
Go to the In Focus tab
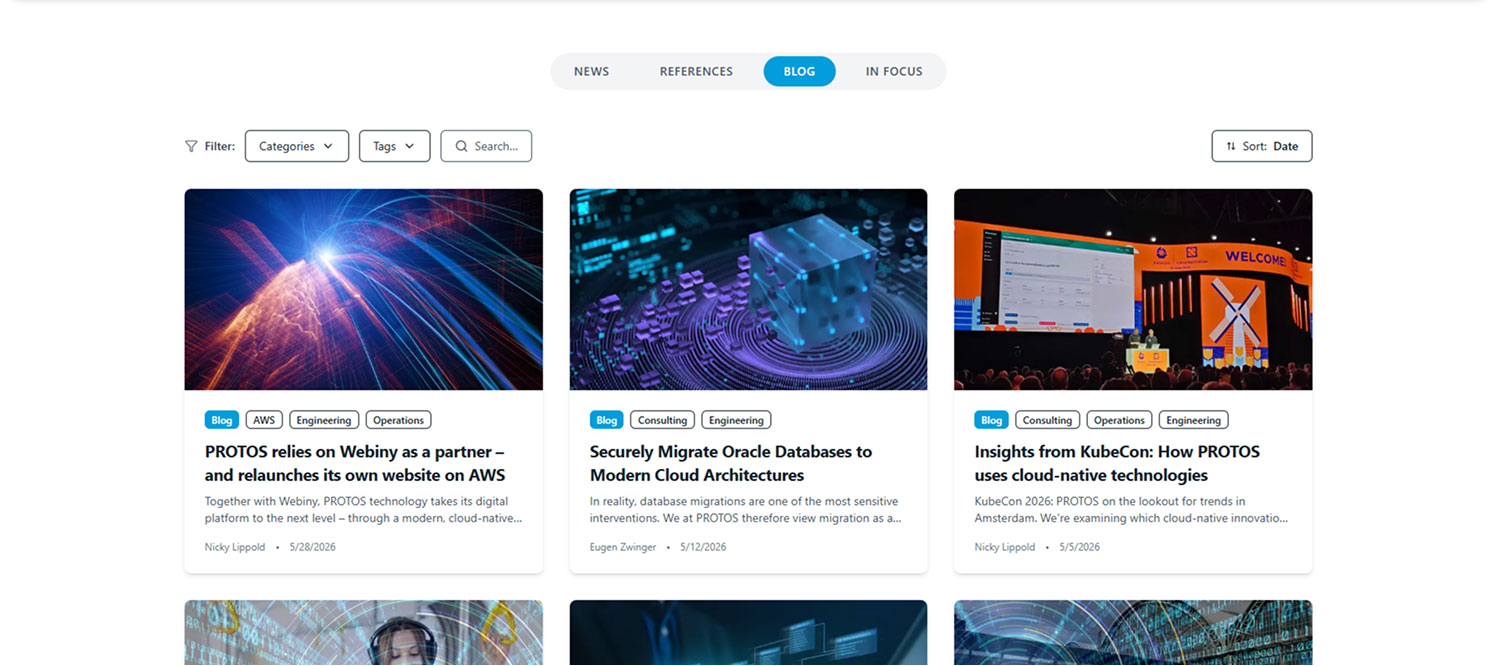pos(894,71)
